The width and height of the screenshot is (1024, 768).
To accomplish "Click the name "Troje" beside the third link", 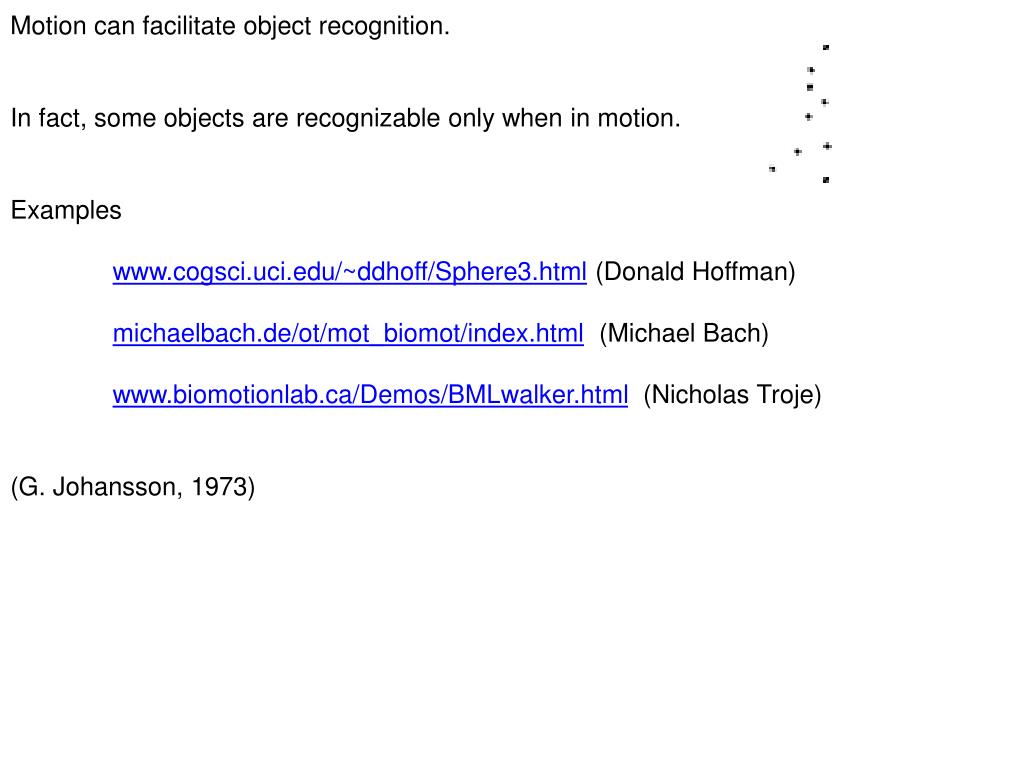I will pyautogui.click(x=790, y=396).
